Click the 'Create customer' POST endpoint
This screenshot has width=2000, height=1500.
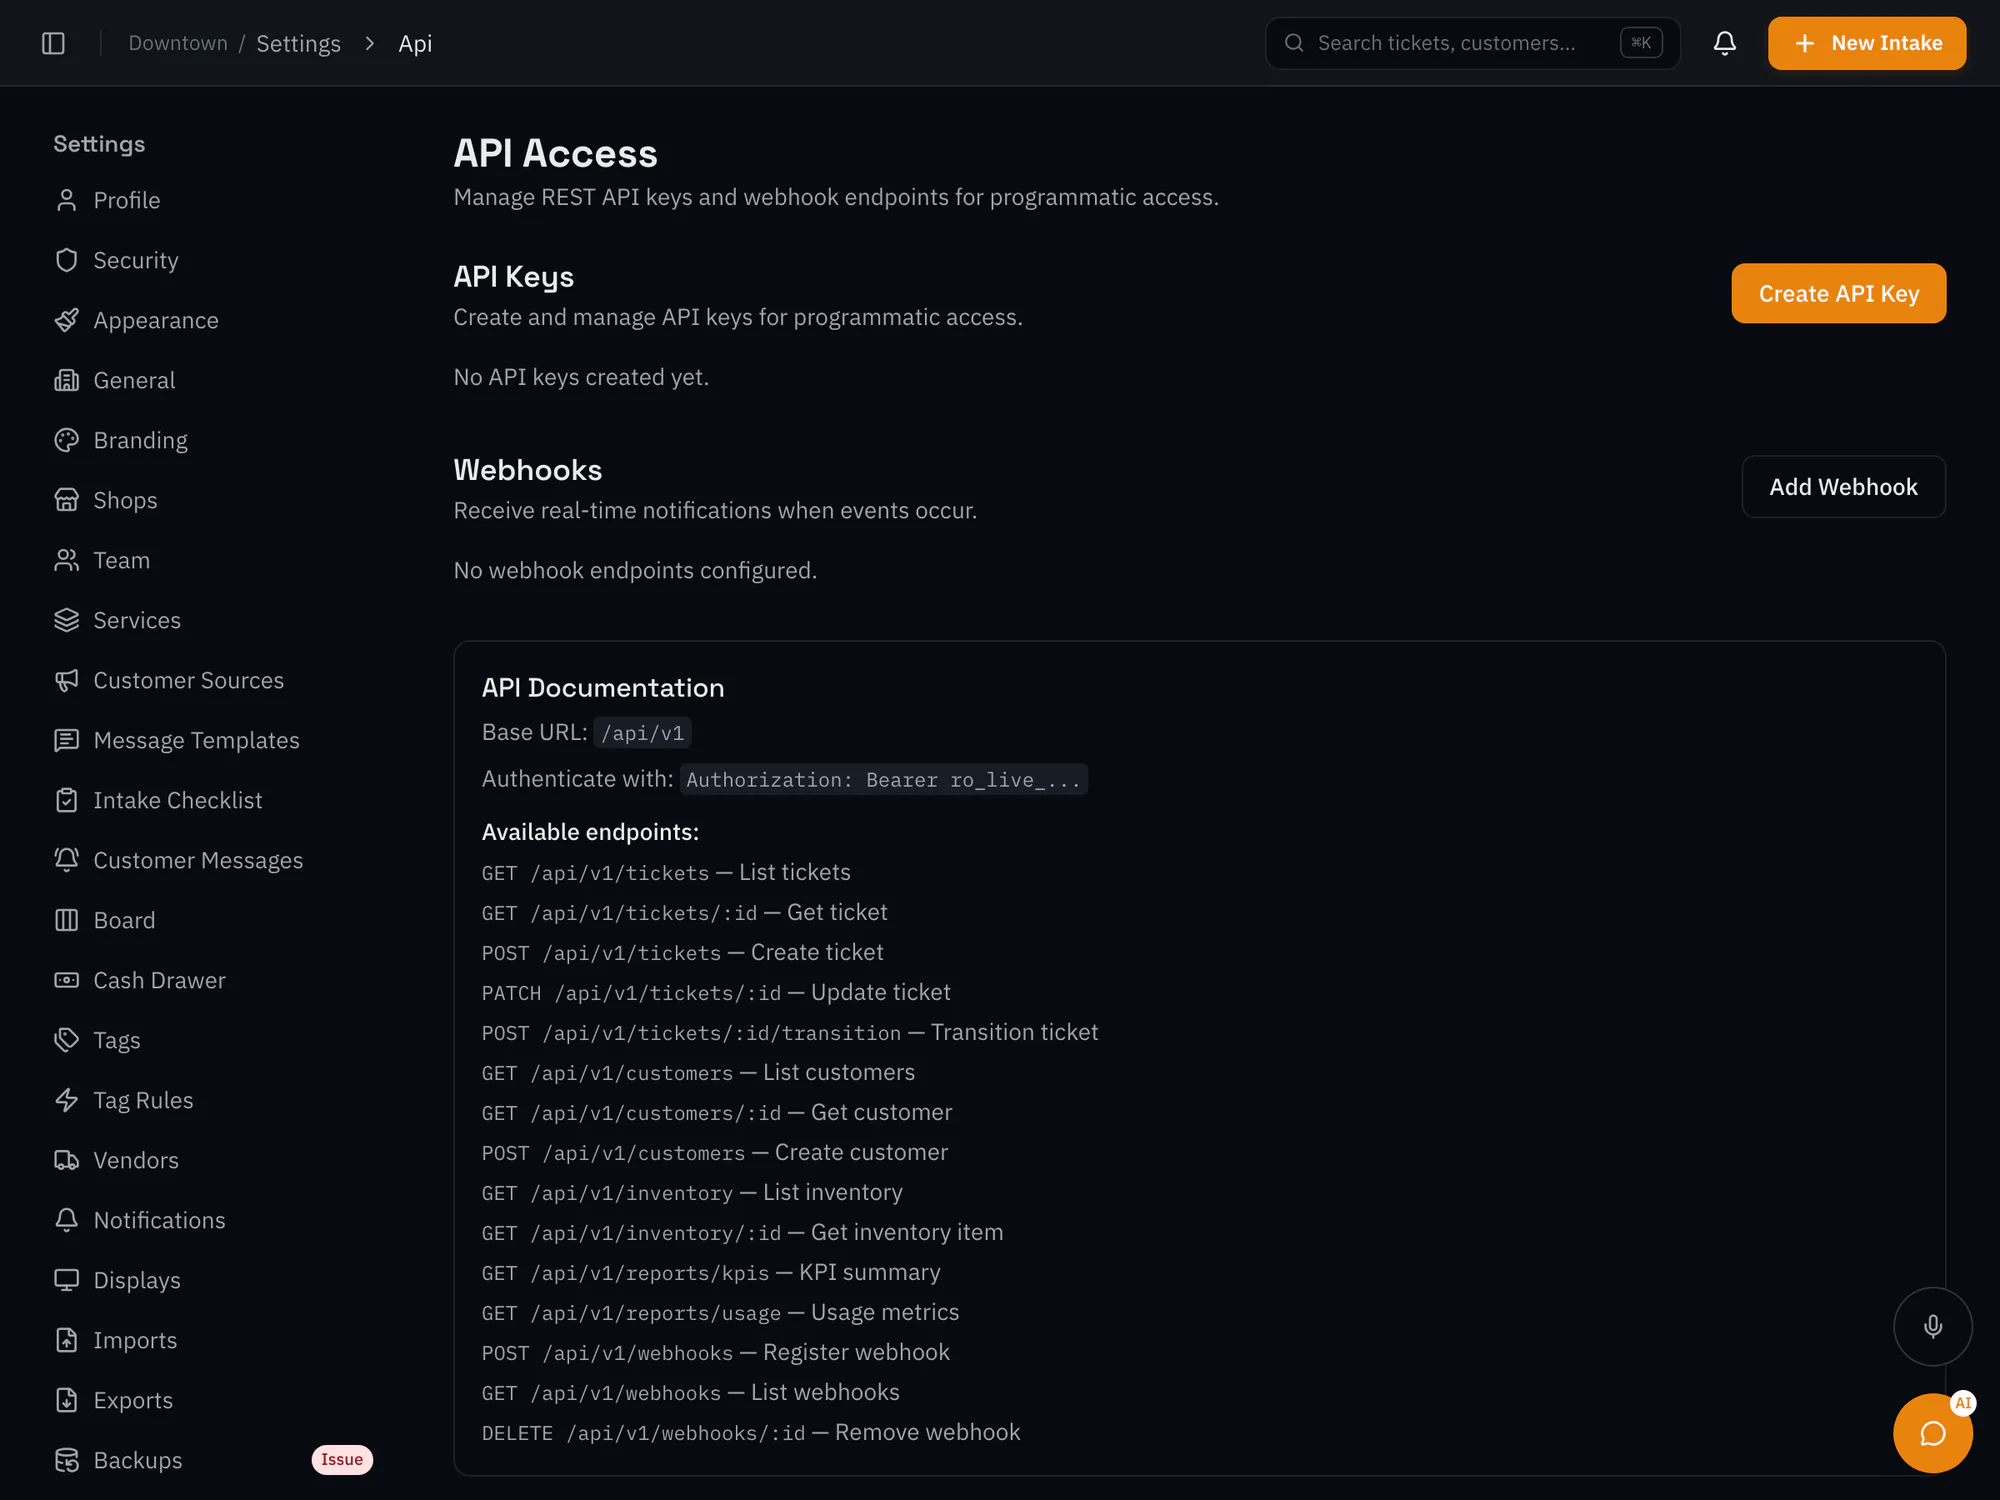[x=715, y=1152]
